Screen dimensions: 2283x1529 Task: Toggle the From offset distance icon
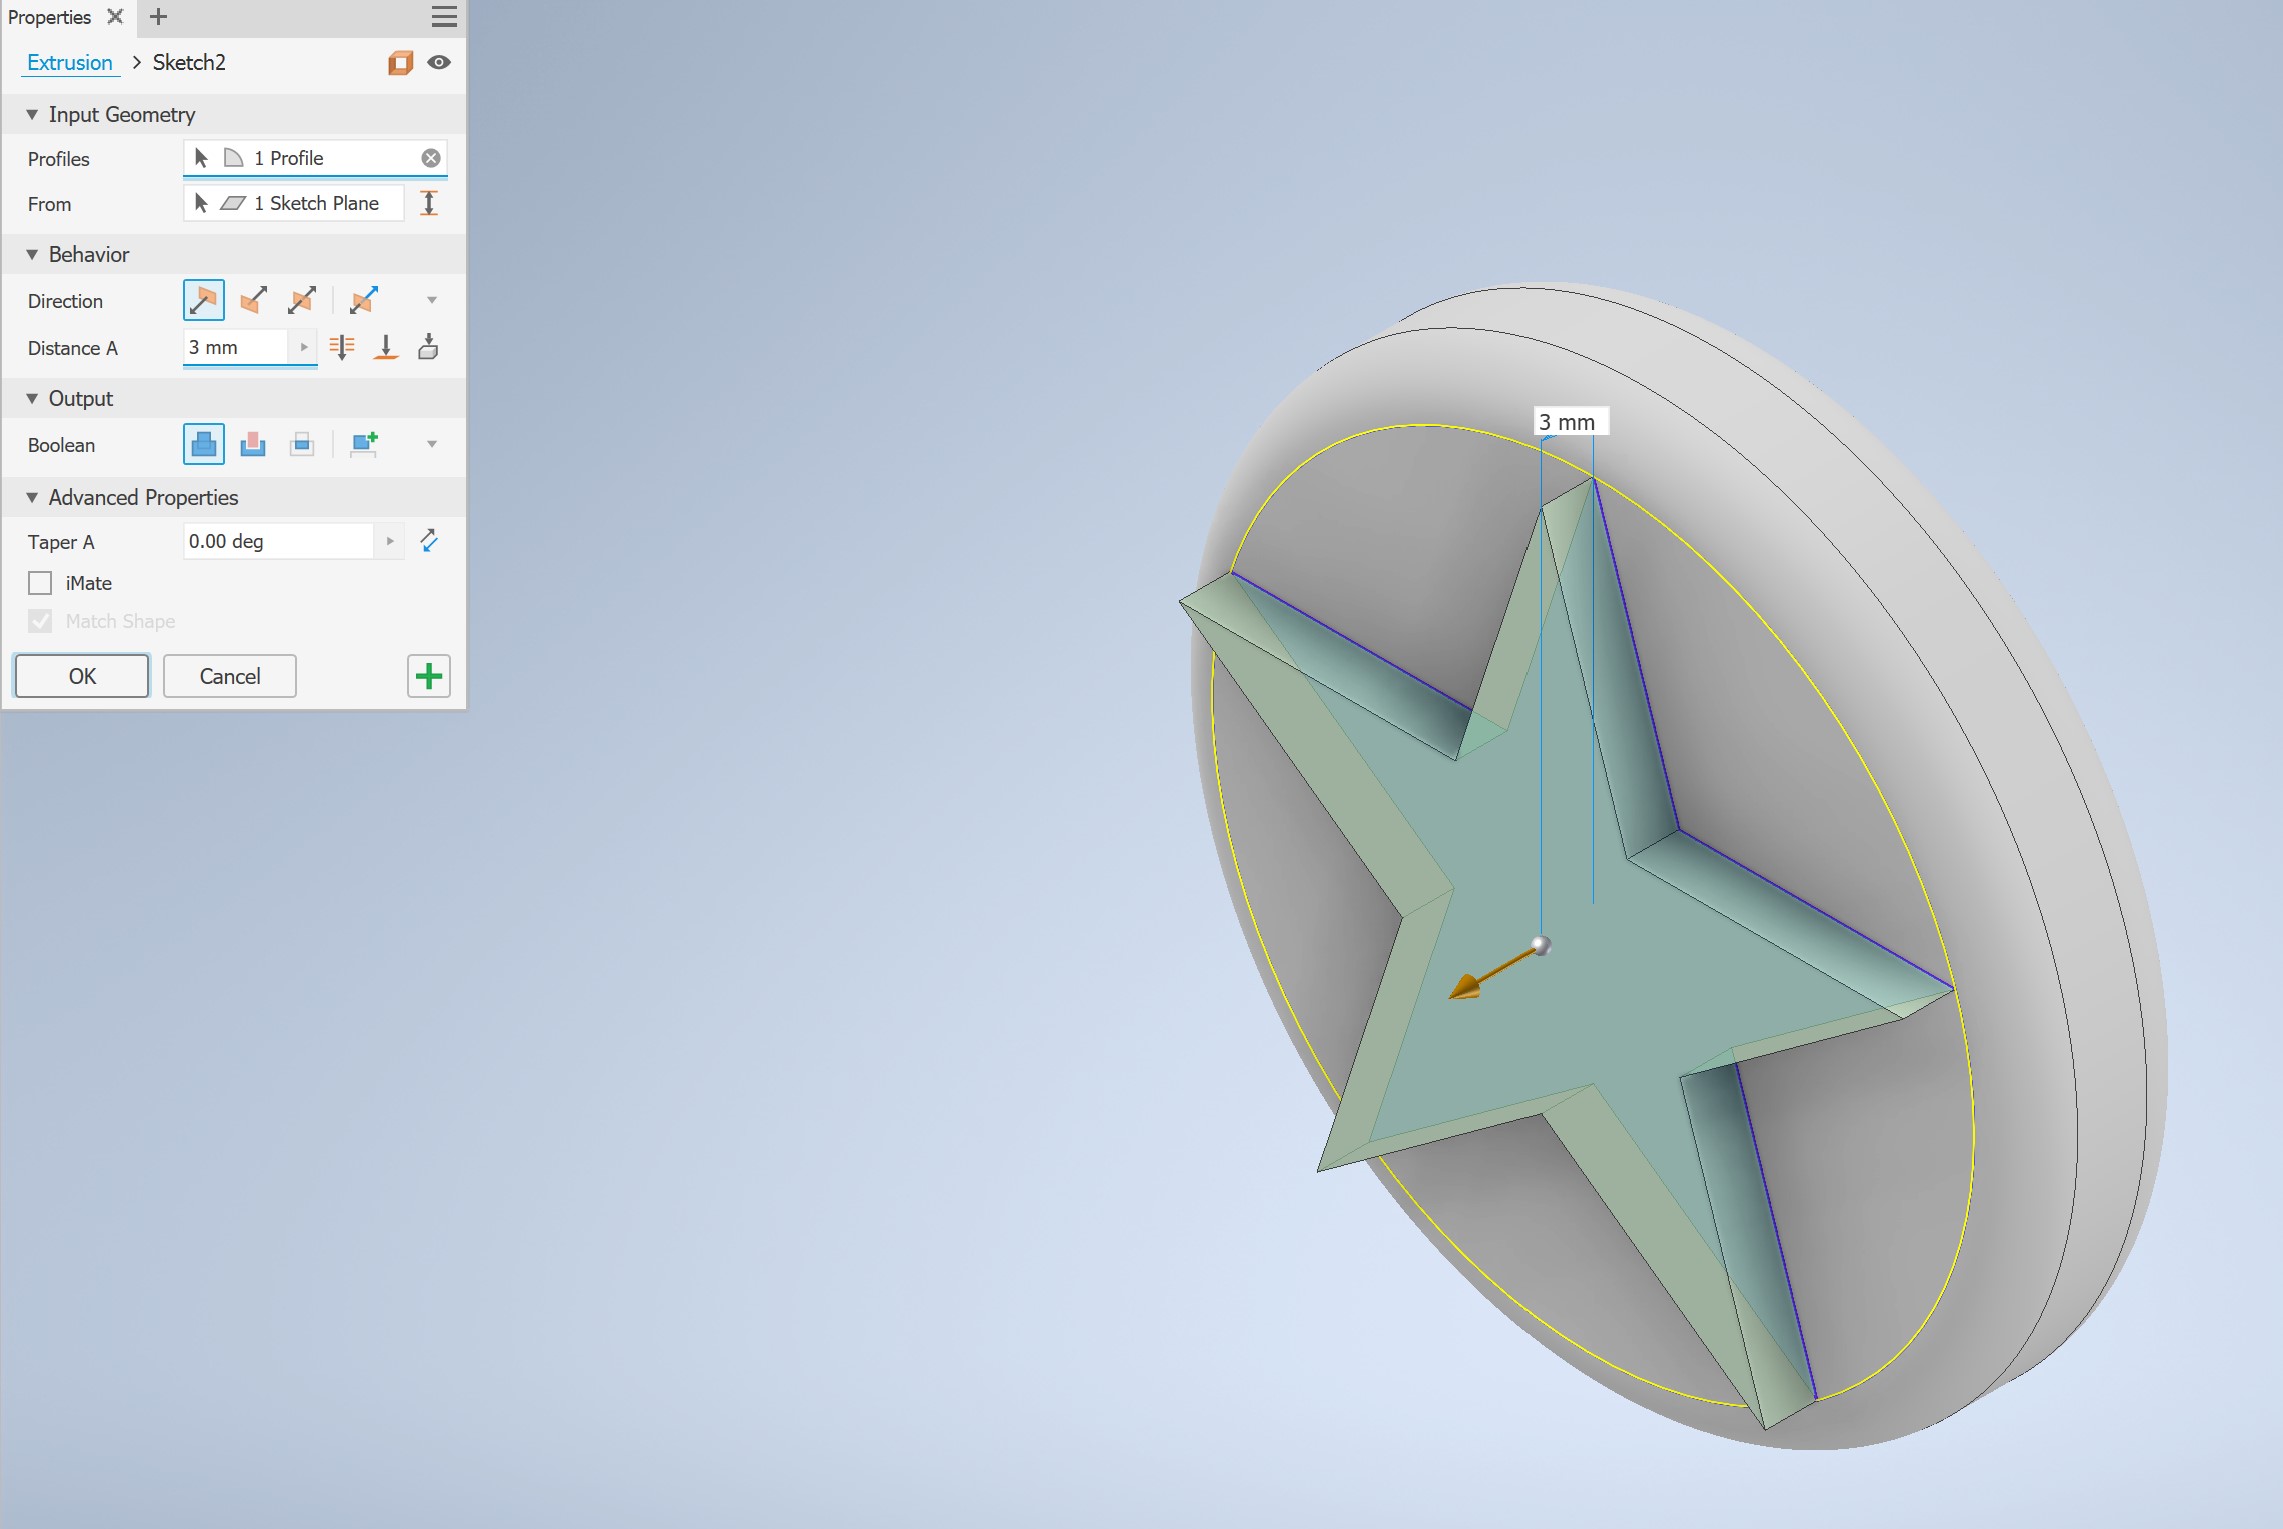click(x=429, y=203)
